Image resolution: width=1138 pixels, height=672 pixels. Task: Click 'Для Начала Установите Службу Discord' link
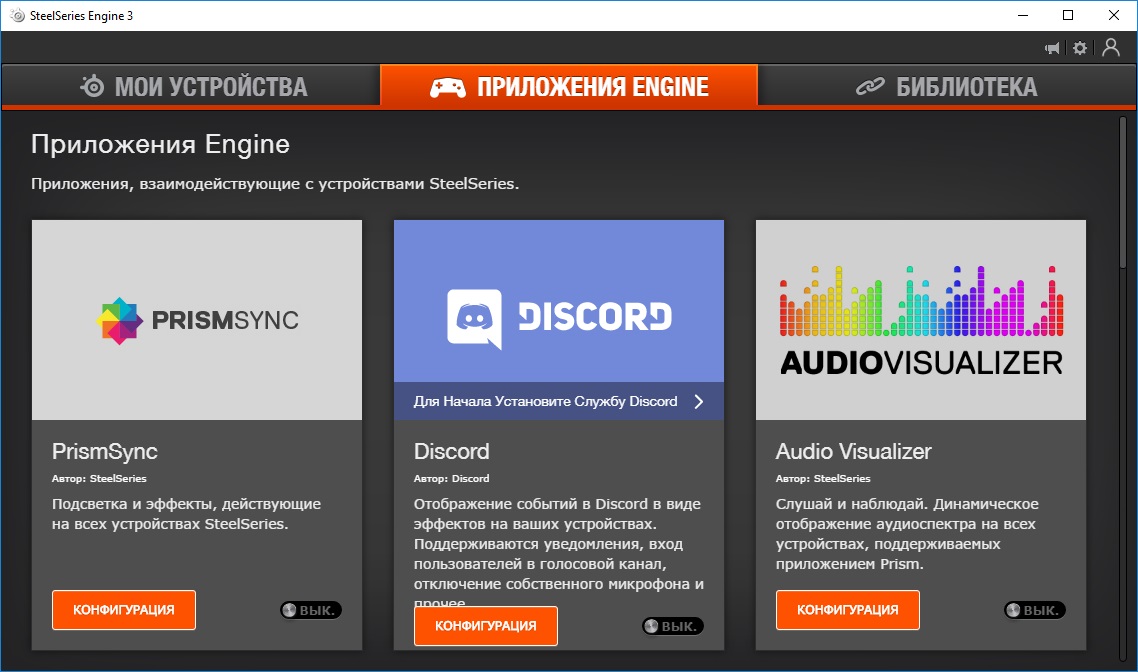545,401
